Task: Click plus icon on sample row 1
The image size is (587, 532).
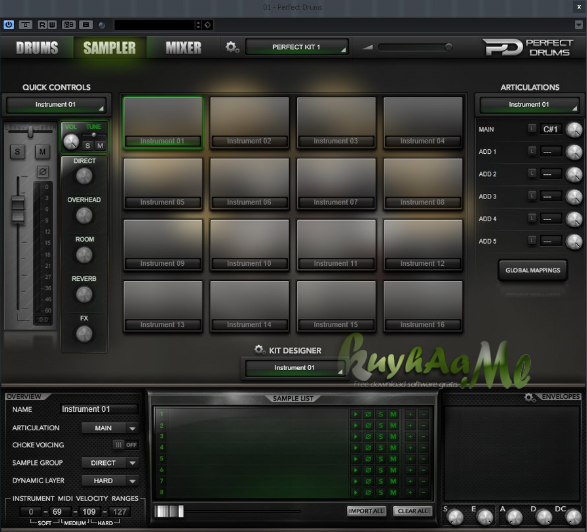Action: [410, 414]
